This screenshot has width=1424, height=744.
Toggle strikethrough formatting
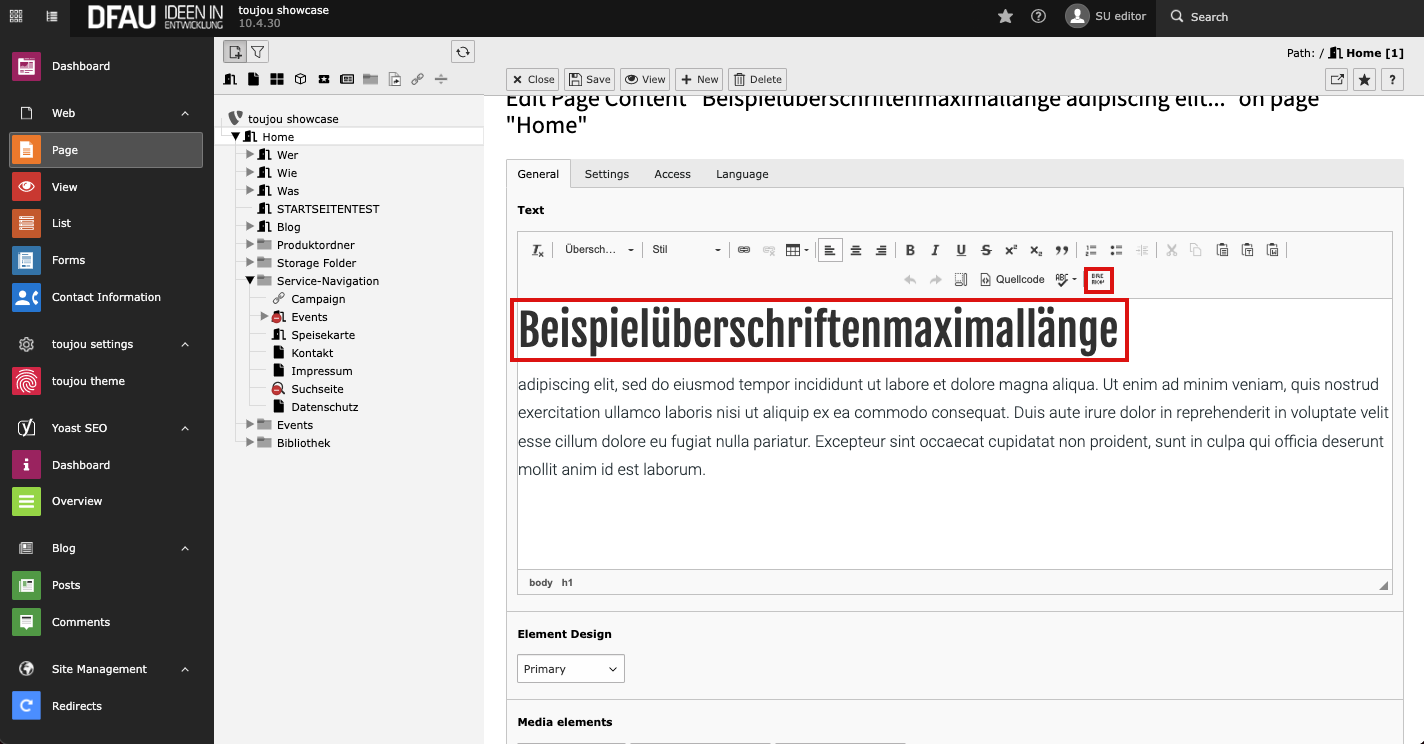986,251
